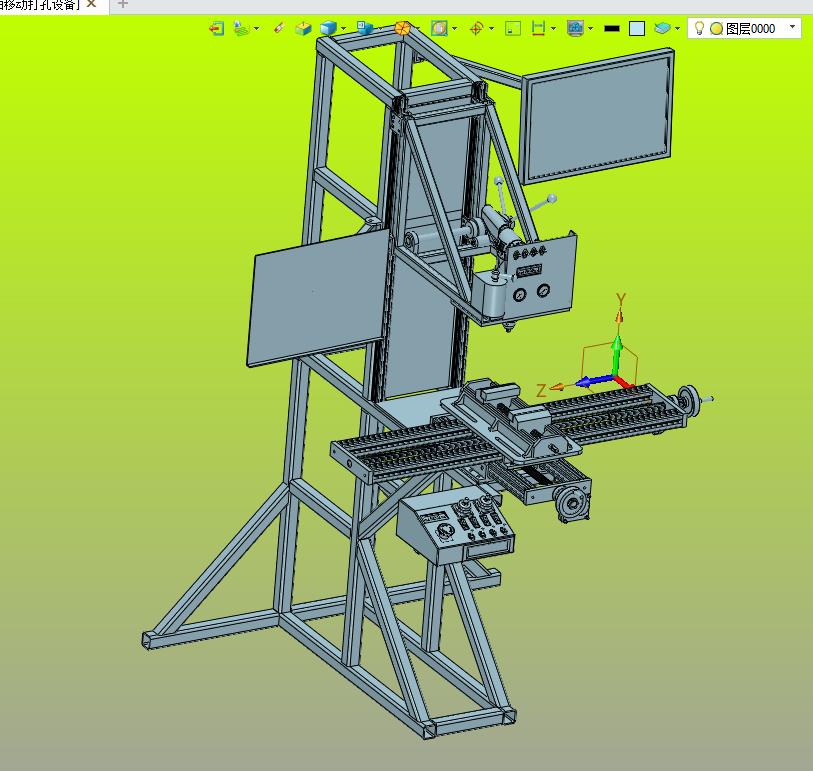The width and height of the screenshot is (813, 771).
Task: Click the exit icon with red arrow
Action: click(217, 28)
